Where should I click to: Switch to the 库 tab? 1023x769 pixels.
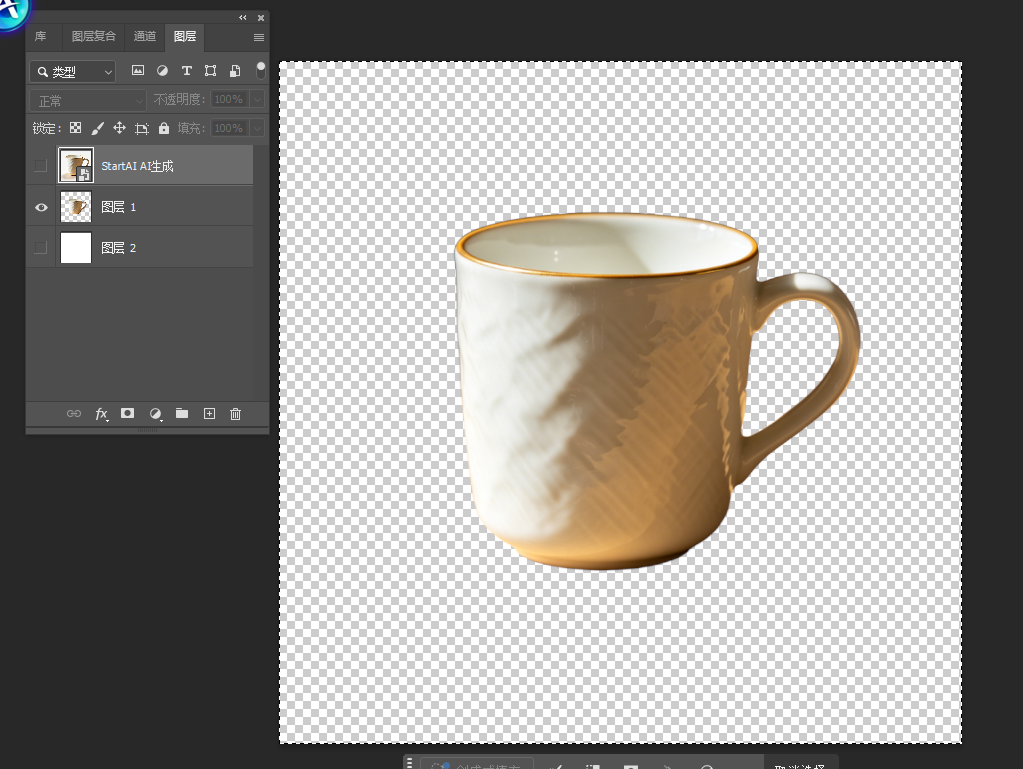coord(40,37)
